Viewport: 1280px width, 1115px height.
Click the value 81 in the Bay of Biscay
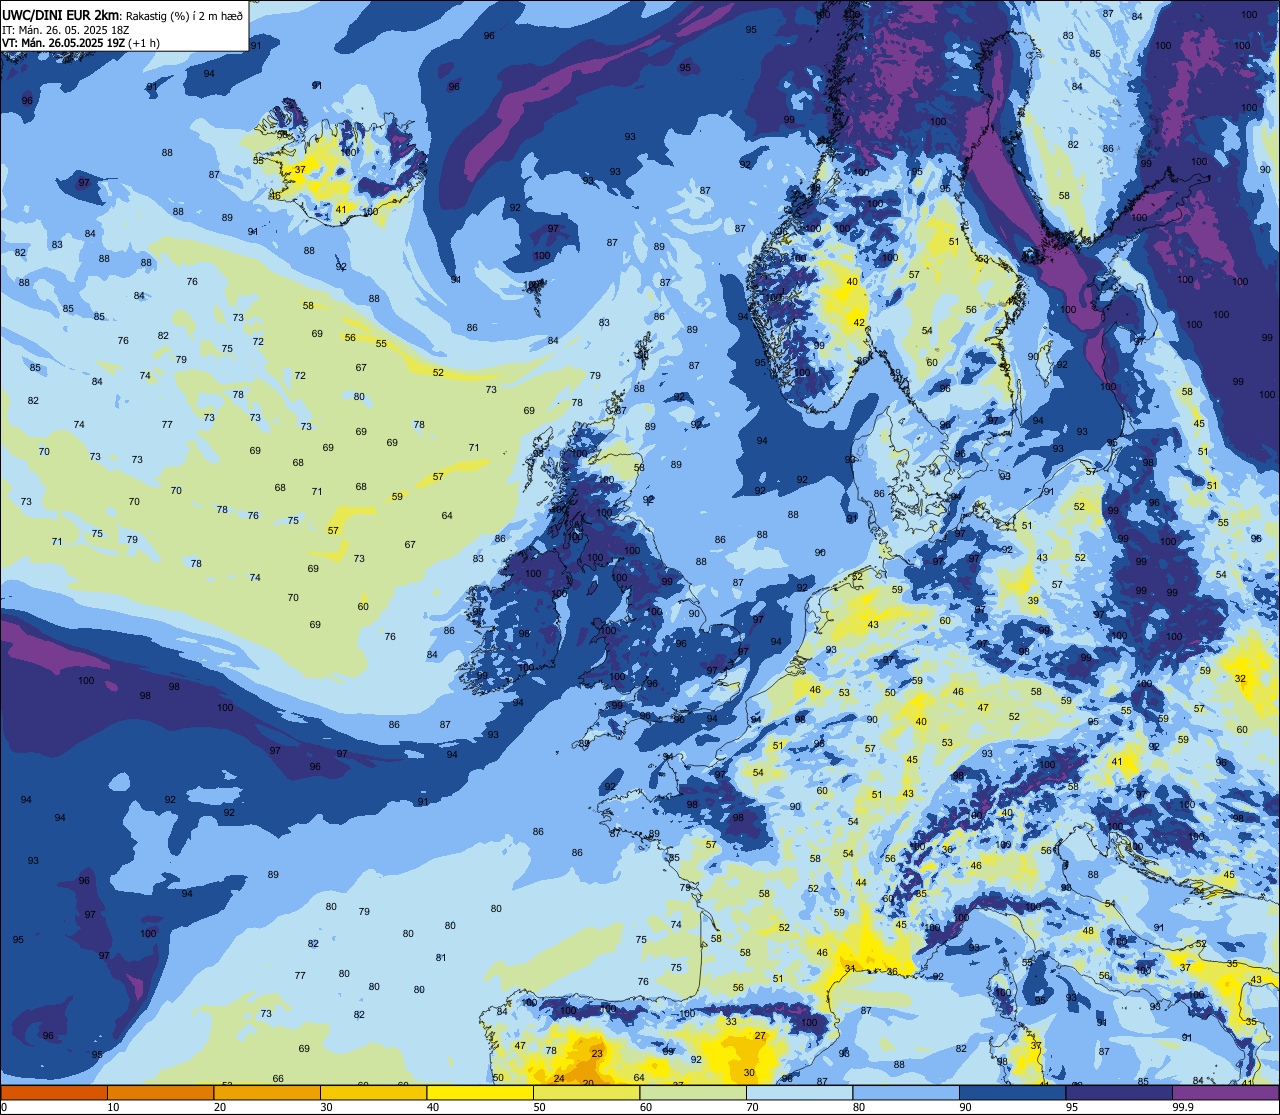(x=441, y=958)
